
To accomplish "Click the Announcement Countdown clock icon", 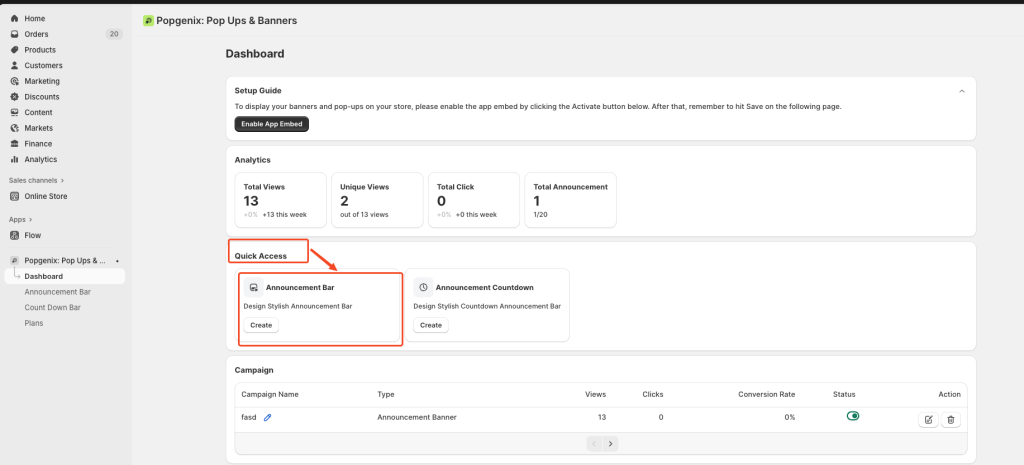I will tap(423, 287).
